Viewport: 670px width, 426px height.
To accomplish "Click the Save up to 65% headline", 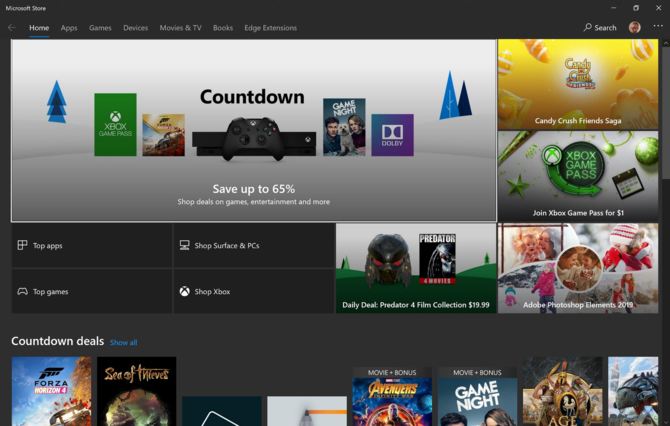I will (254, 189).
